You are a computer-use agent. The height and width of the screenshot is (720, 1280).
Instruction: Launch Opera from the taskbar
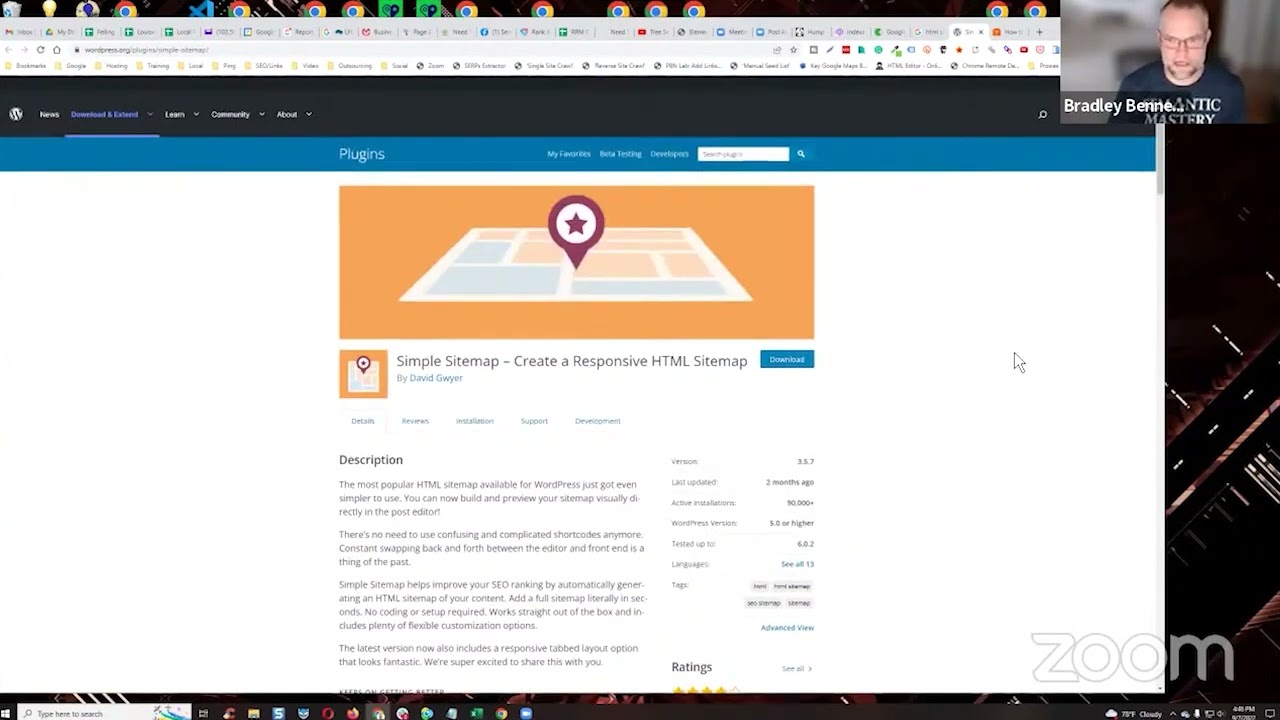328,713
